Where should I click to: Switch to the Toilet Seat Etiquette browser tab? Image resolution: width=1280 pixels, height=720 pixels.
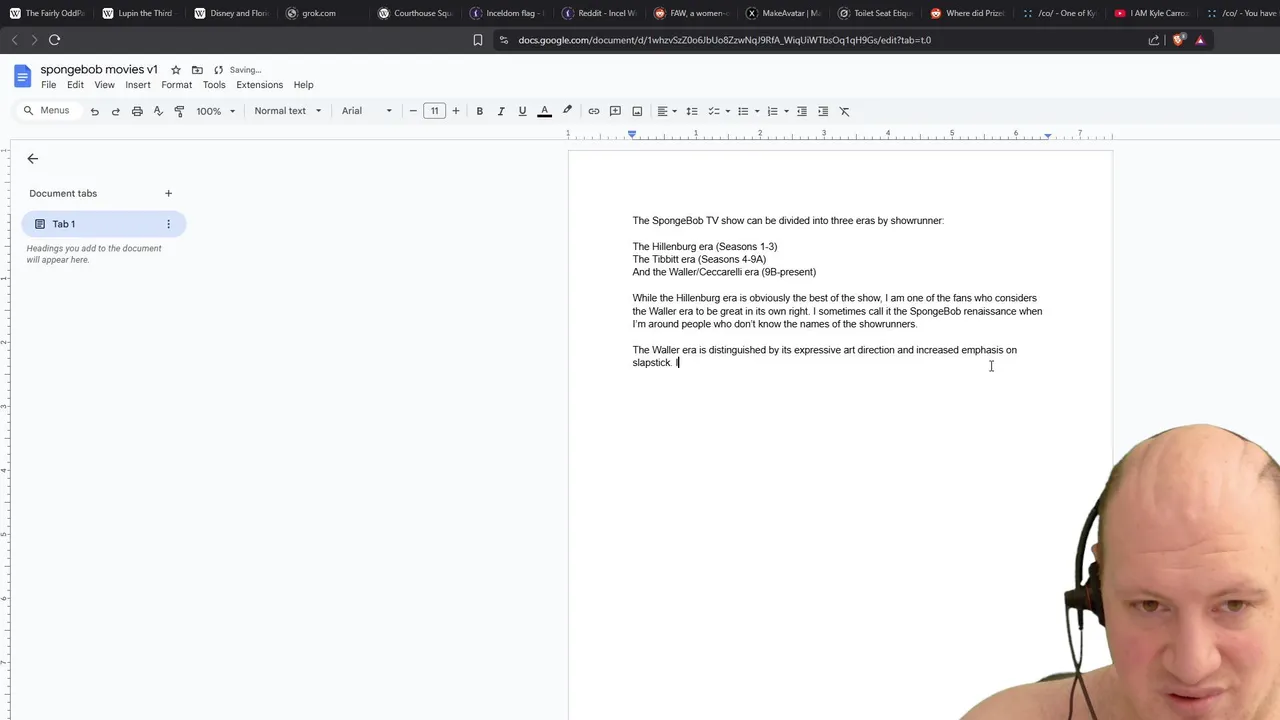tap(877, 13)
